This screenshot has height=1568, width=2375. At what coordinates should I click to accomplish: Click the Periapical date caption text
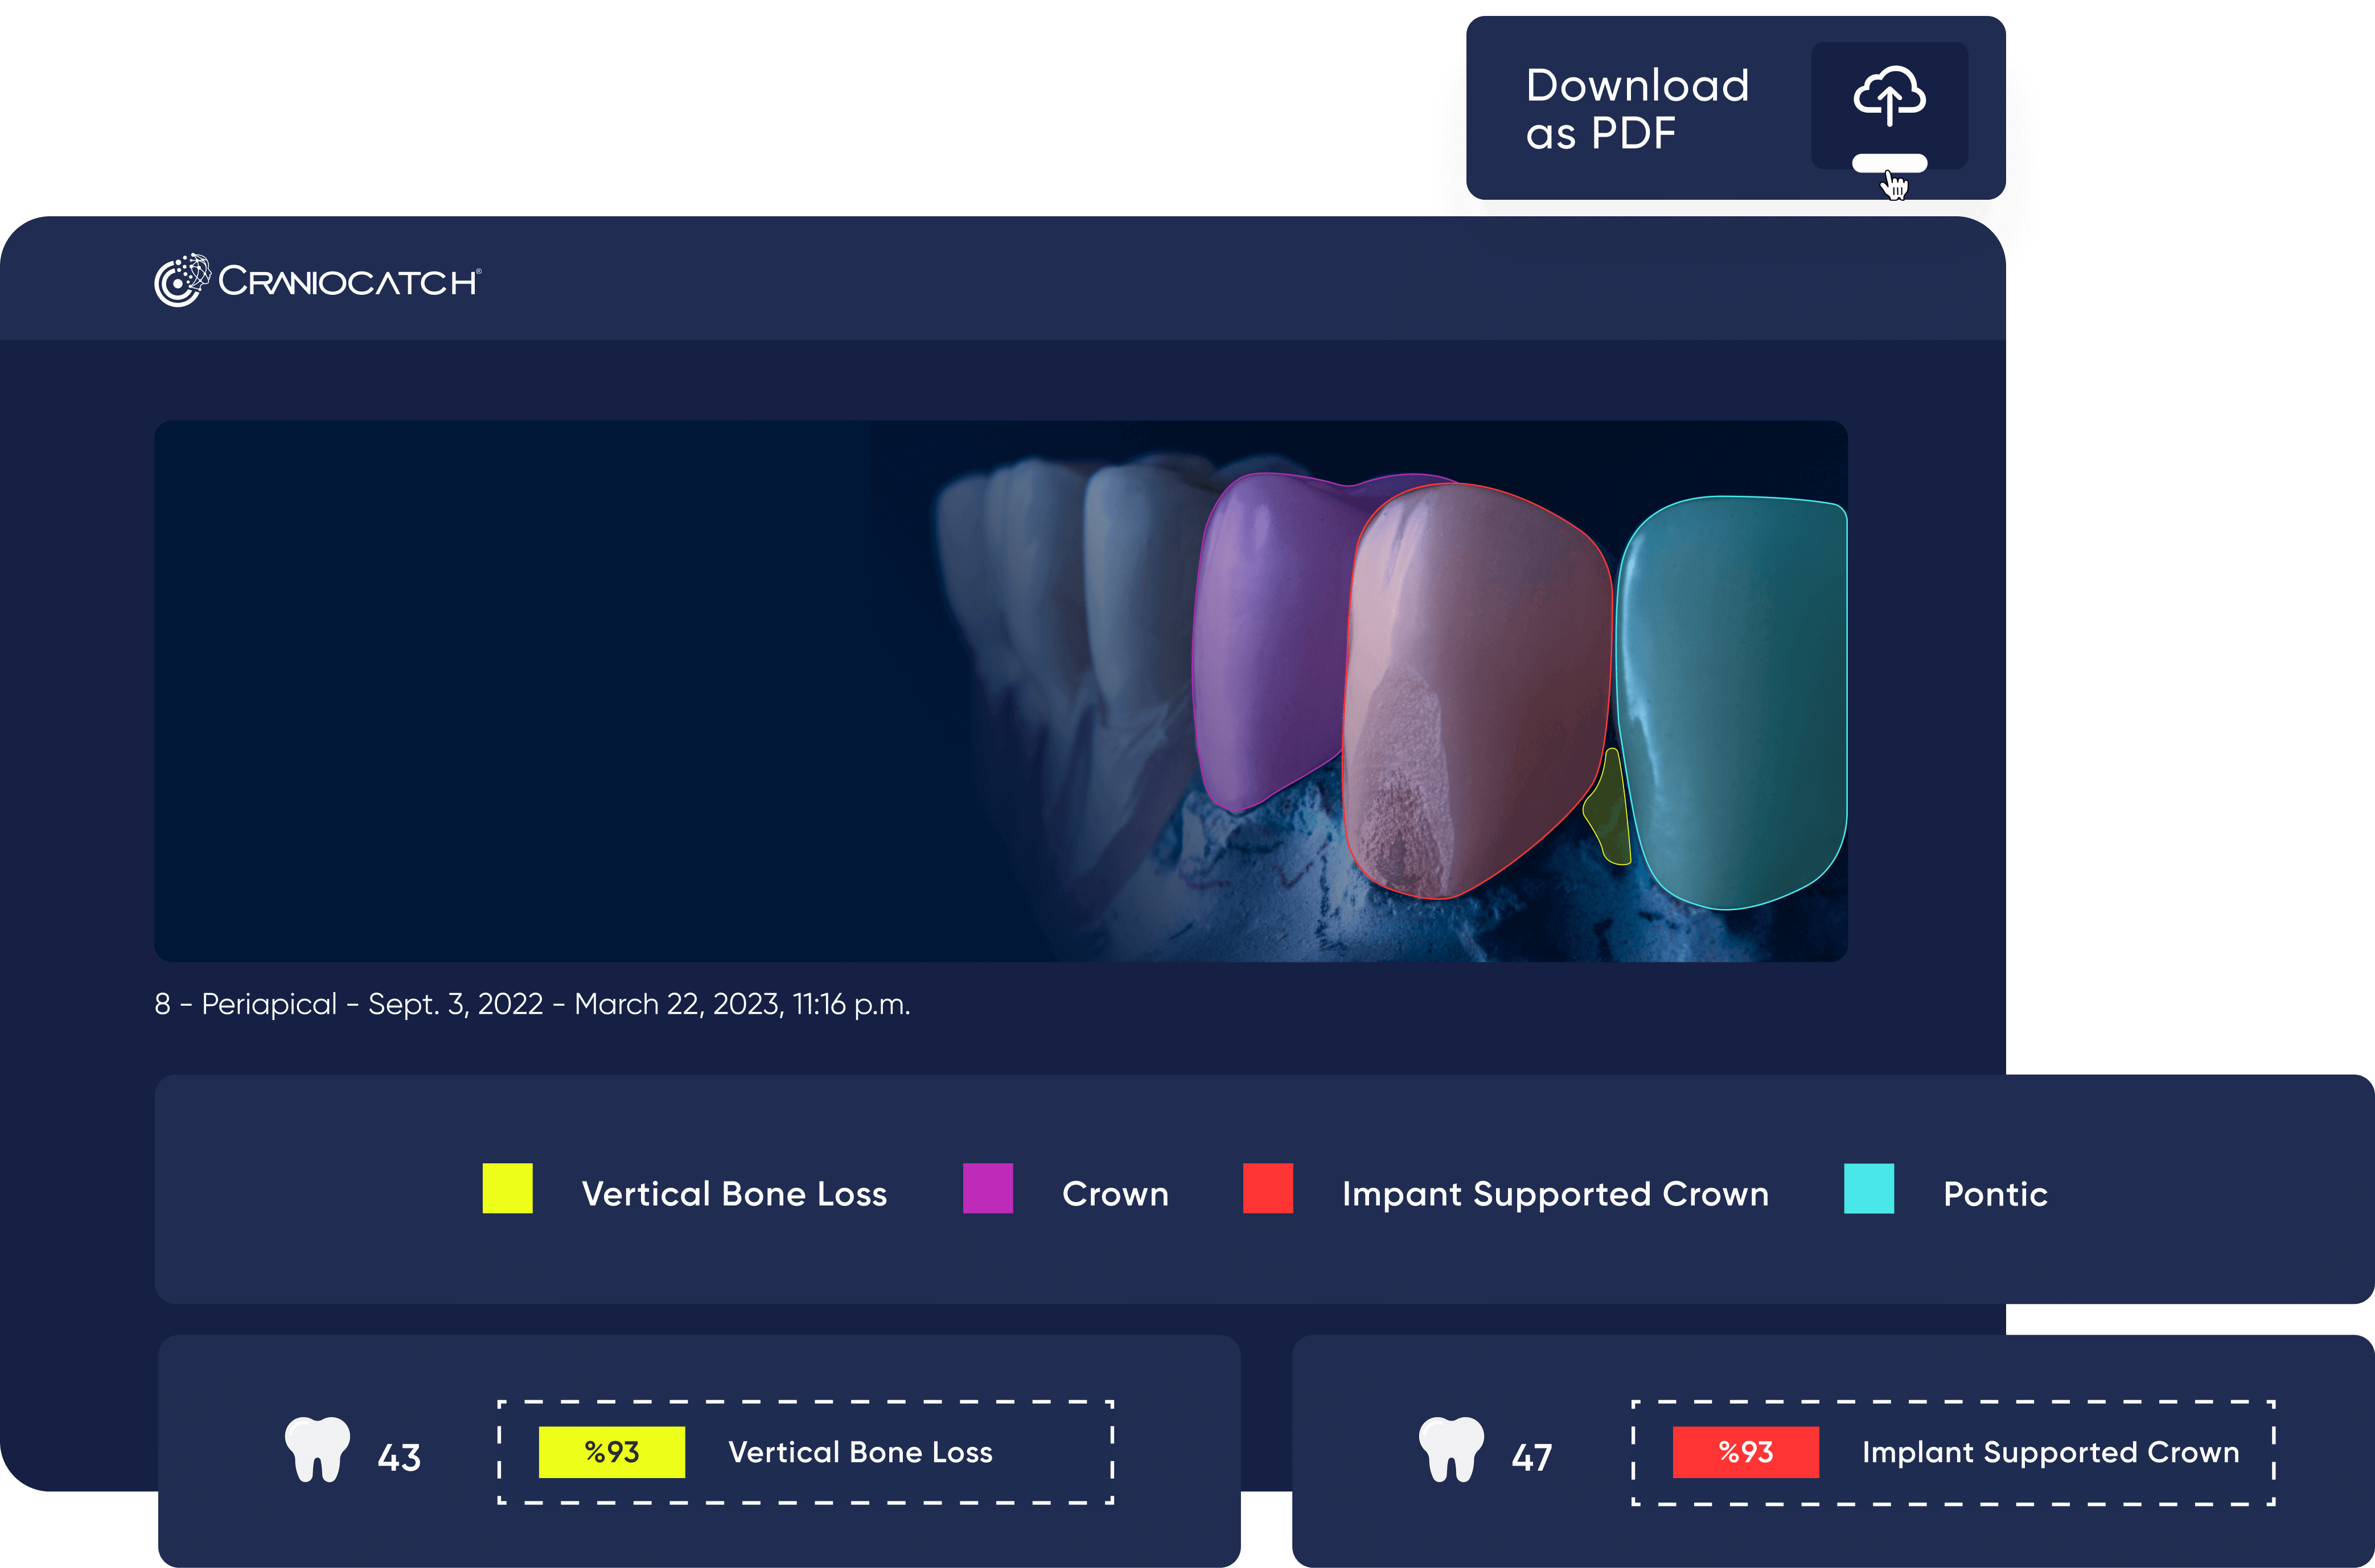[x=532, y=1004]
